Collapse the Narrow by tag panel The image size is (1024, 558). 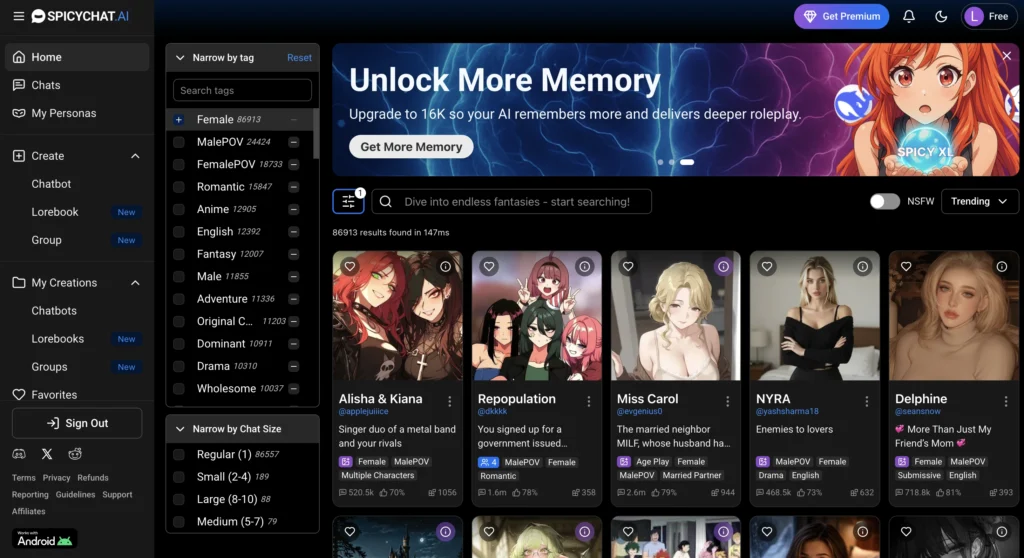(x=180, y=58)
